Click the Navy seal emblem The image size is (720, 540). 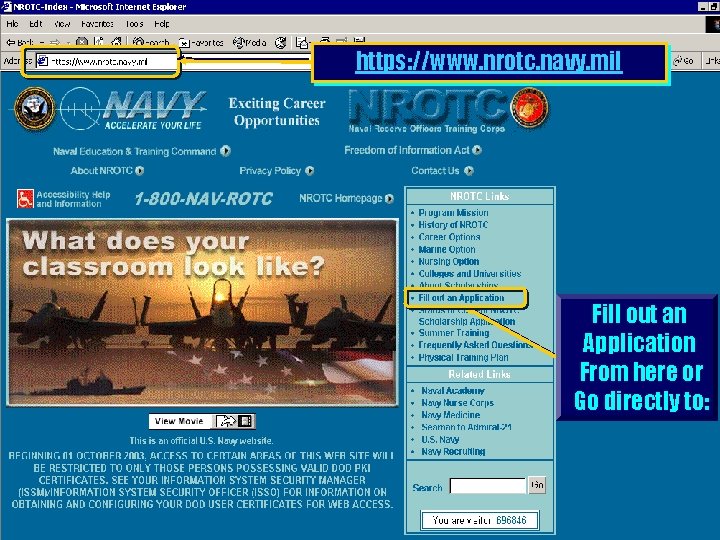tap(34, 109)
